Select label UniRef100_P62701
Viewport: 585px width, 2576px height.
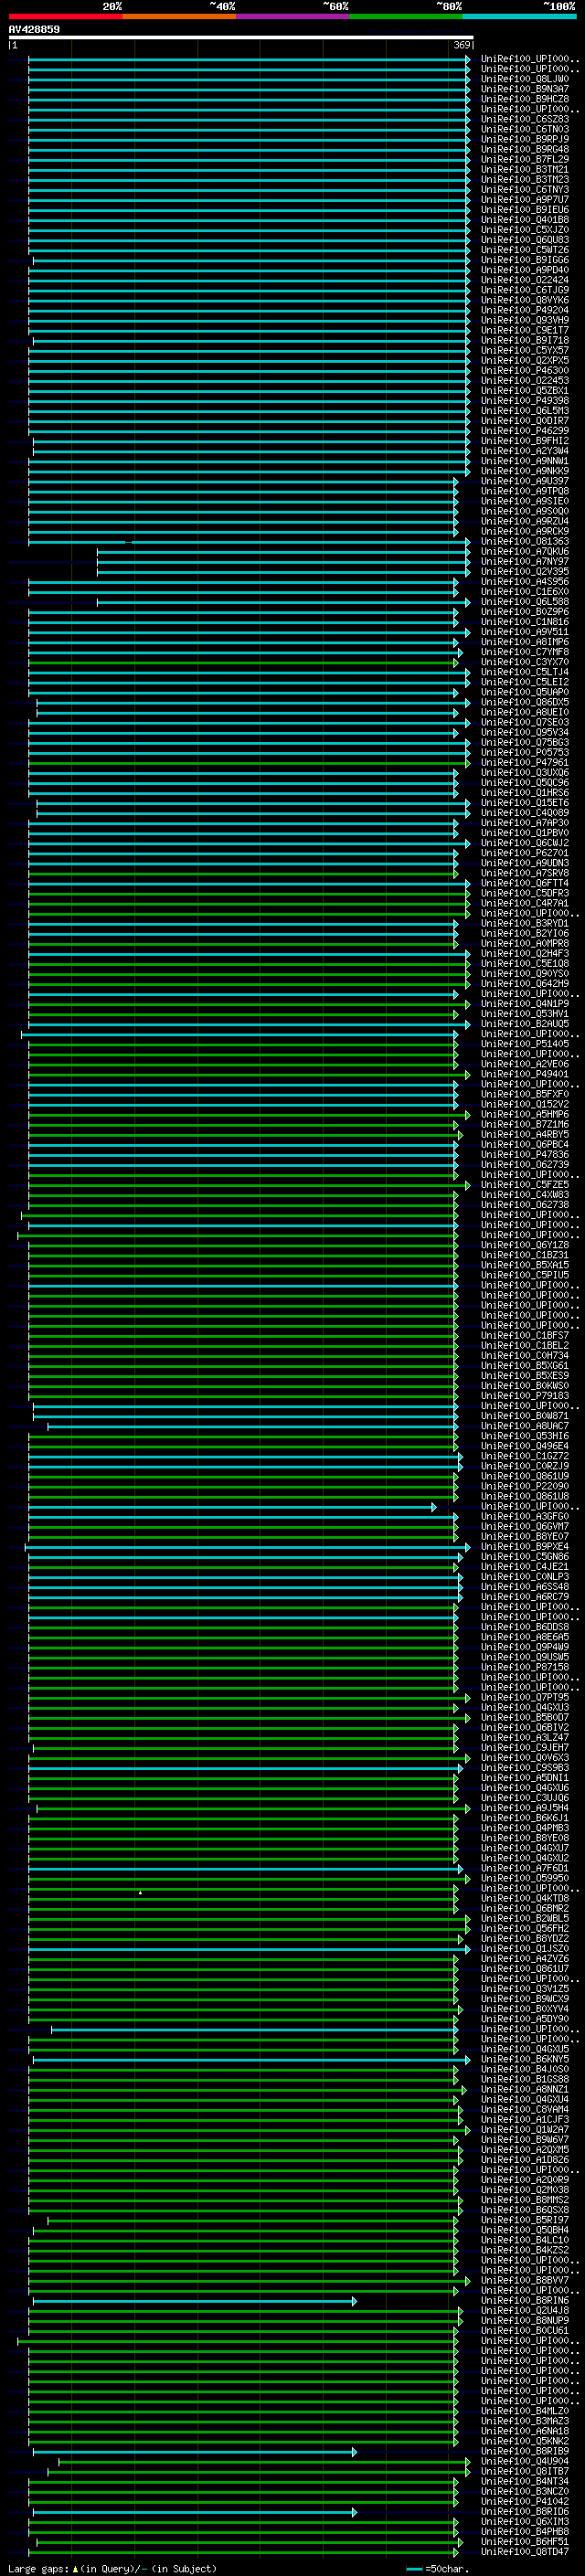click(525, 853)
